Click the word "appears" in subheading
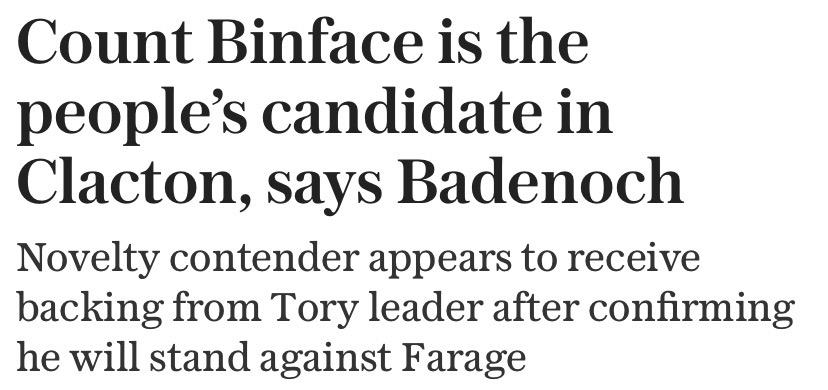 [440, 262]
